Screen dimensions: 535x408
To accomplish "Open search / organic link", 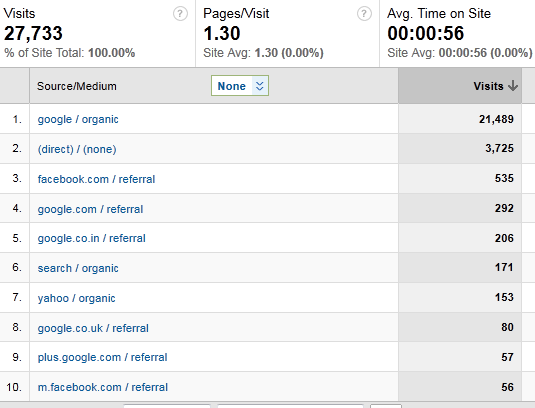I will [x=78, y=268].
